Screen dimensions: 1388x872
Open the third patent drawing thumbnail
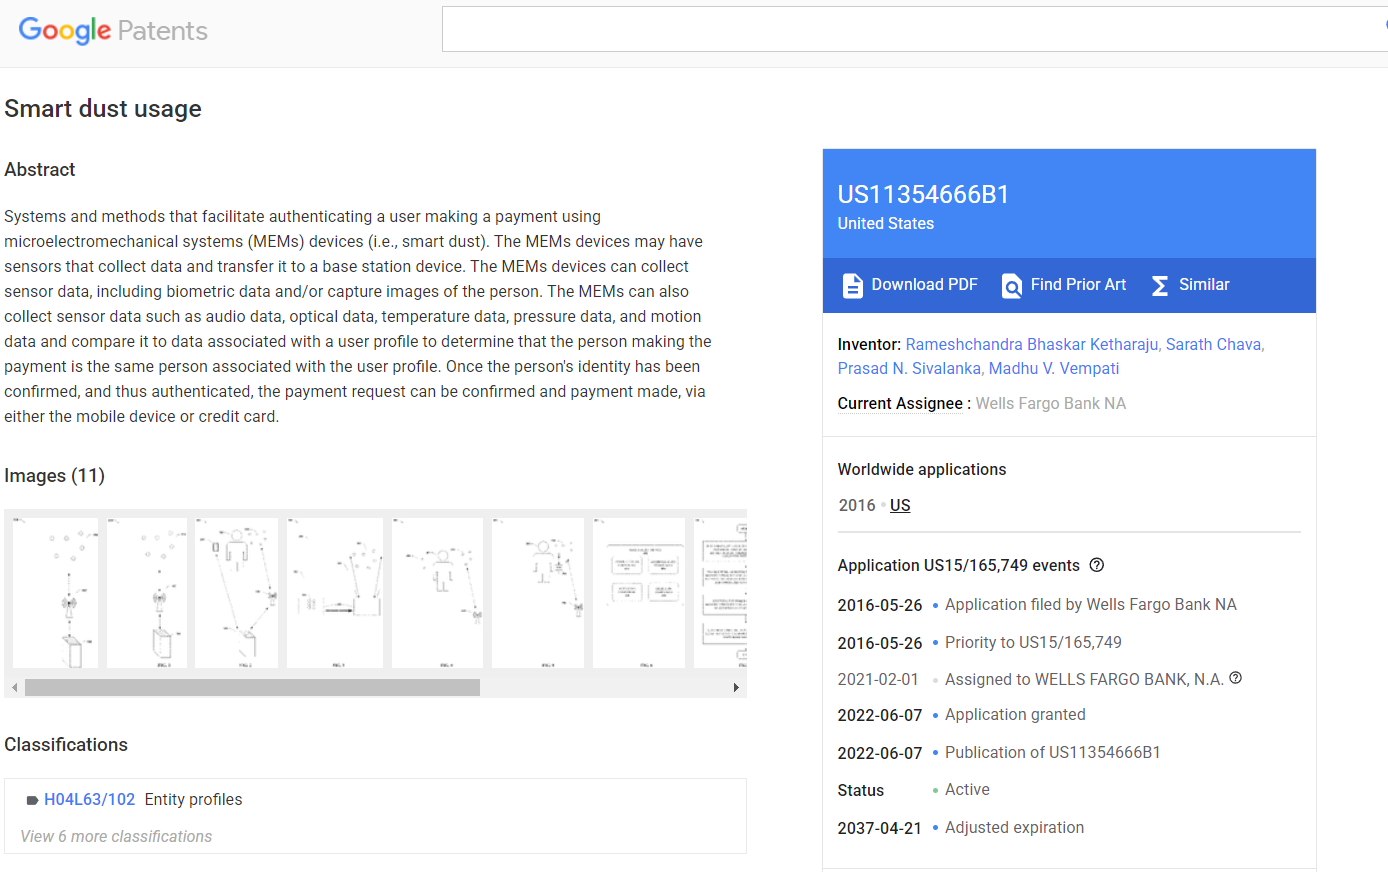tap(237, 592)
